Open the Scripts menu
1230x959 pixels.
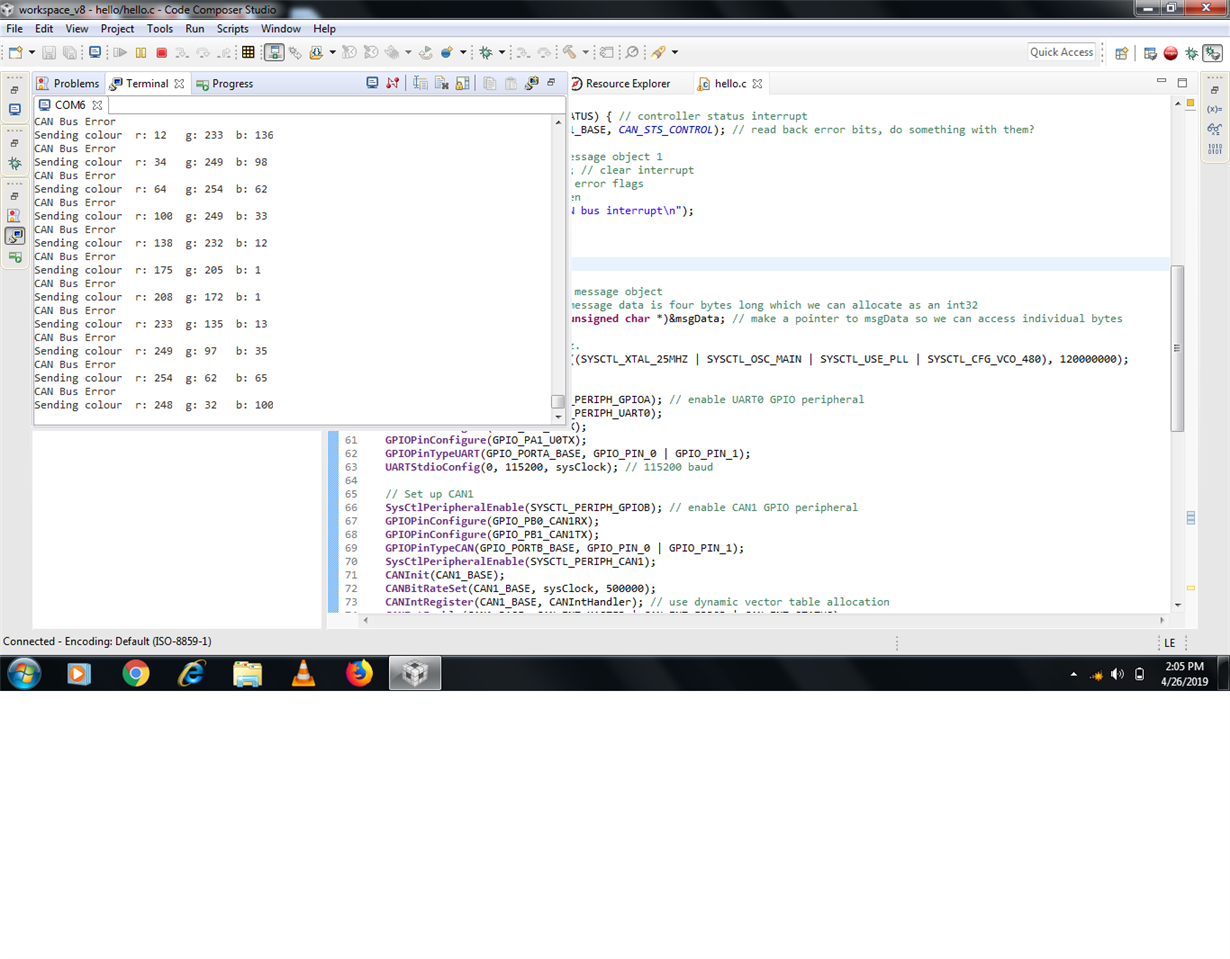point(233,29)
